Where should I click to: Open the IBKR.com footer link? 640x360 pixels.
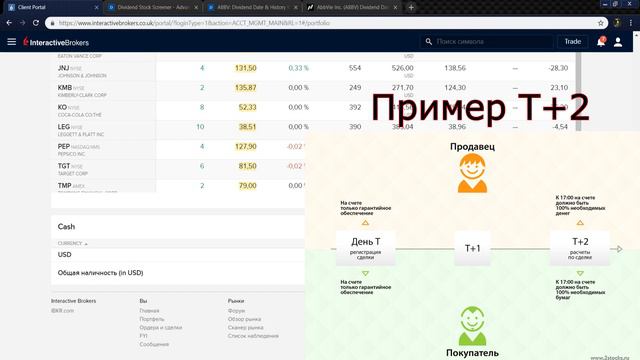pyautogui.click(x=62, y=311)
